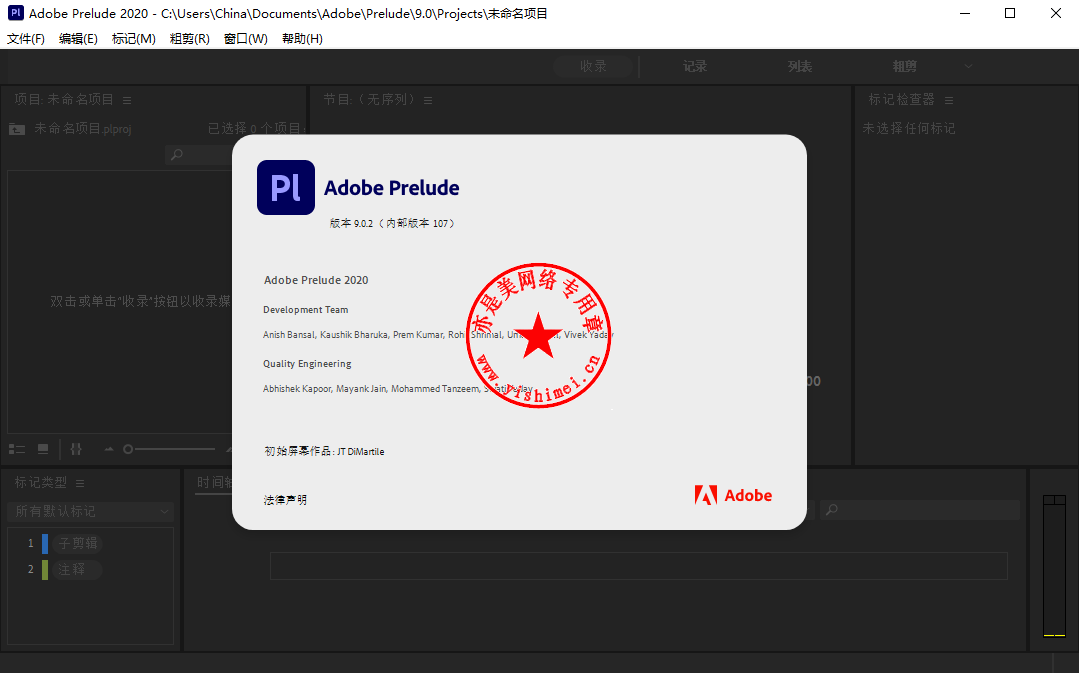Click the 初始屏幕作品 credit line
This screenshot has height=673, width=1079.
(x=324, y=451)
